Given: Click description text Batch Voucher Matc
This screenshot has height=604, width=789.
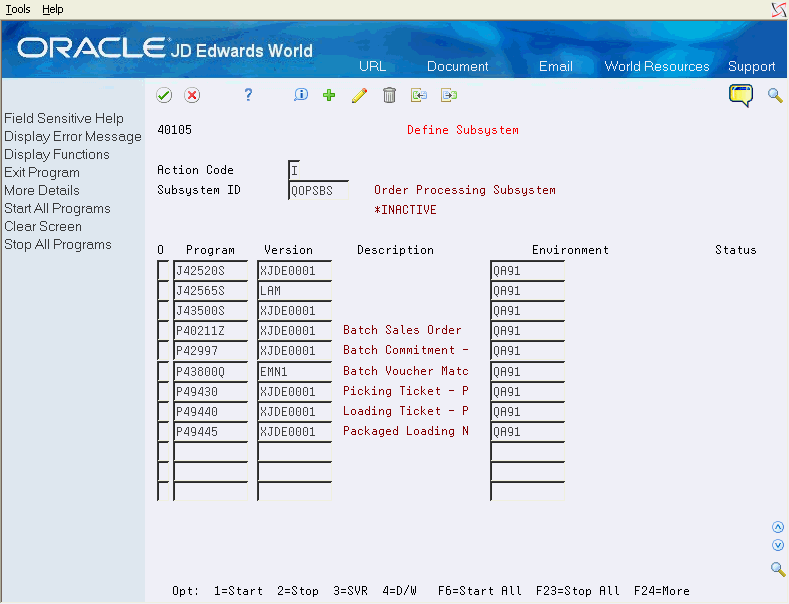Looking at the screenshot, I should [406, 371].
